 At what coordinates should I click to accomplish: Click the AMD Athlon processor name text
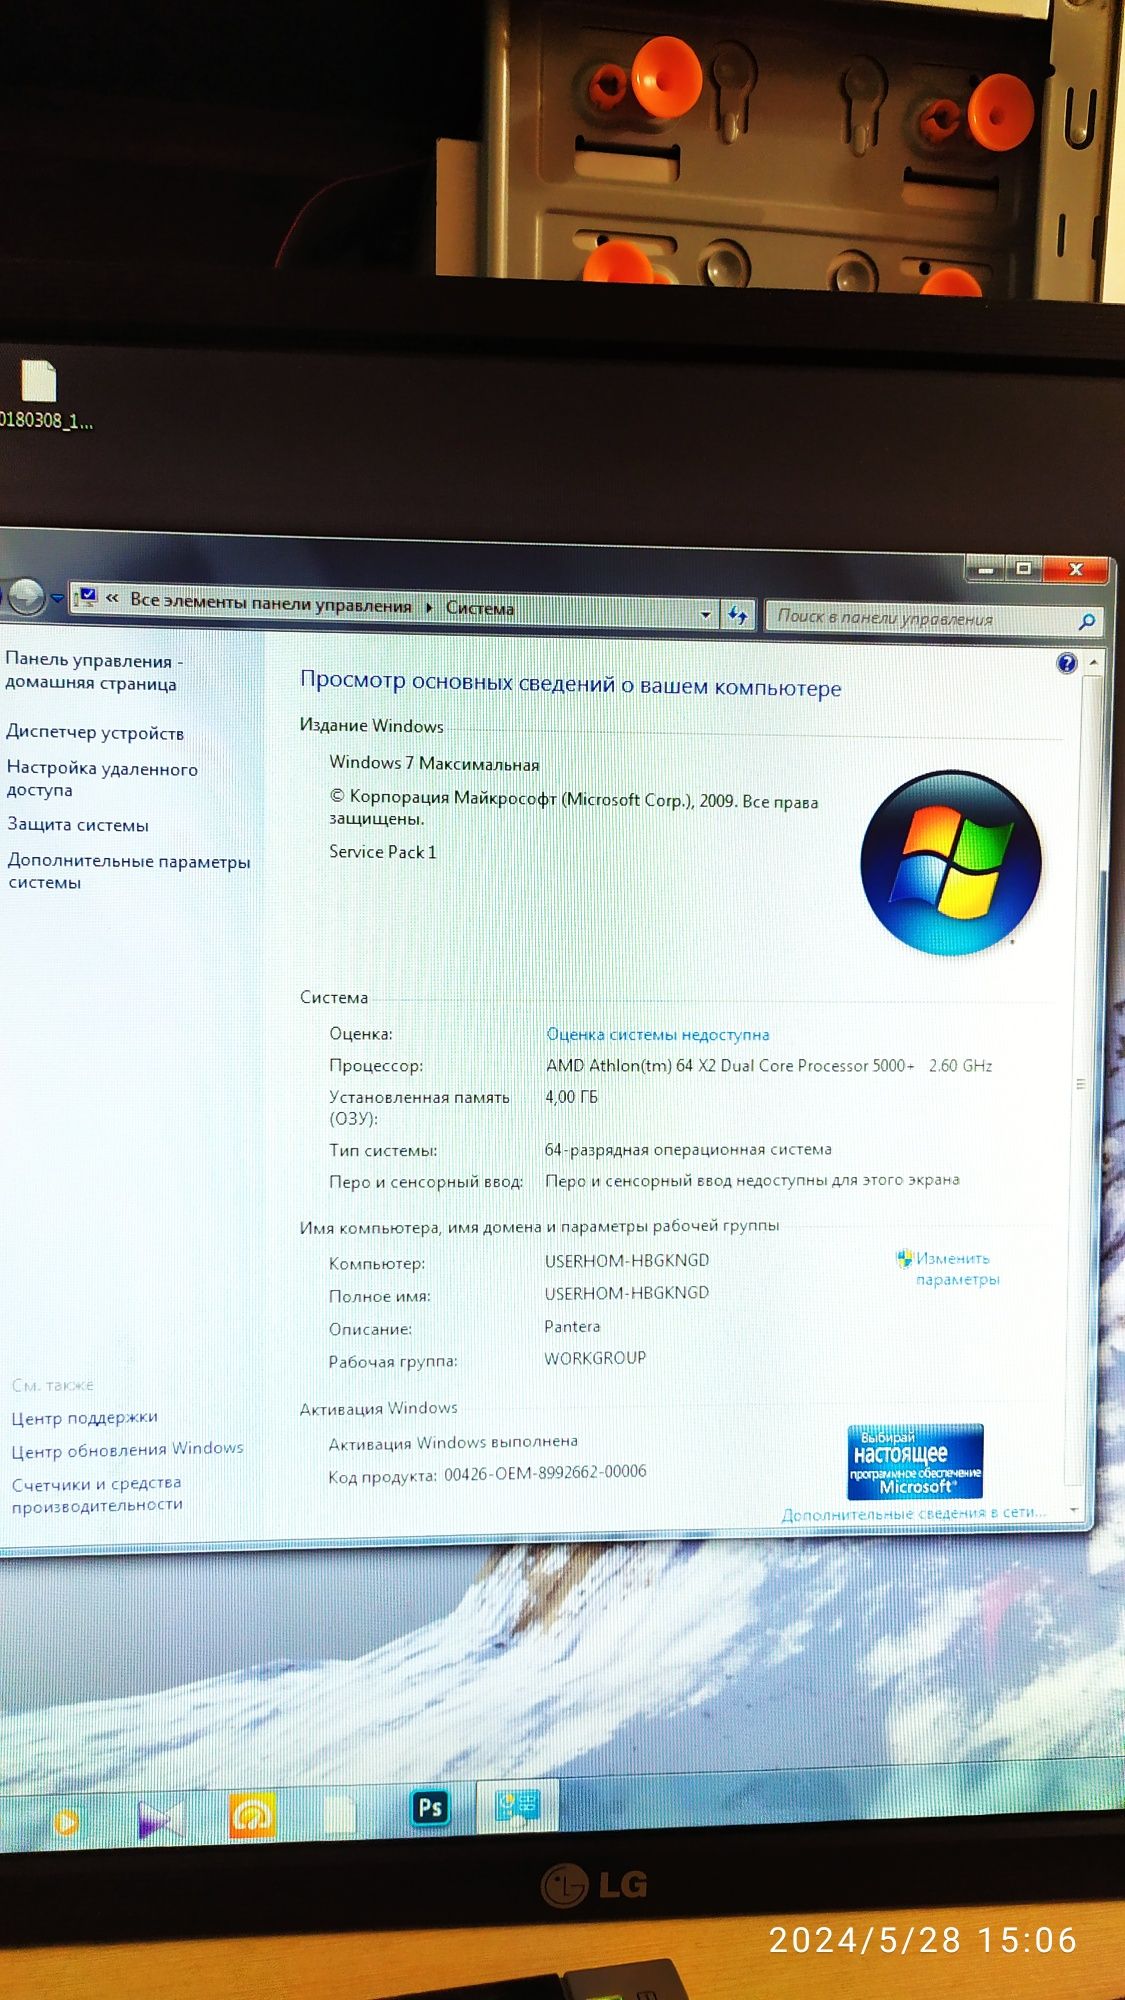729,1066
